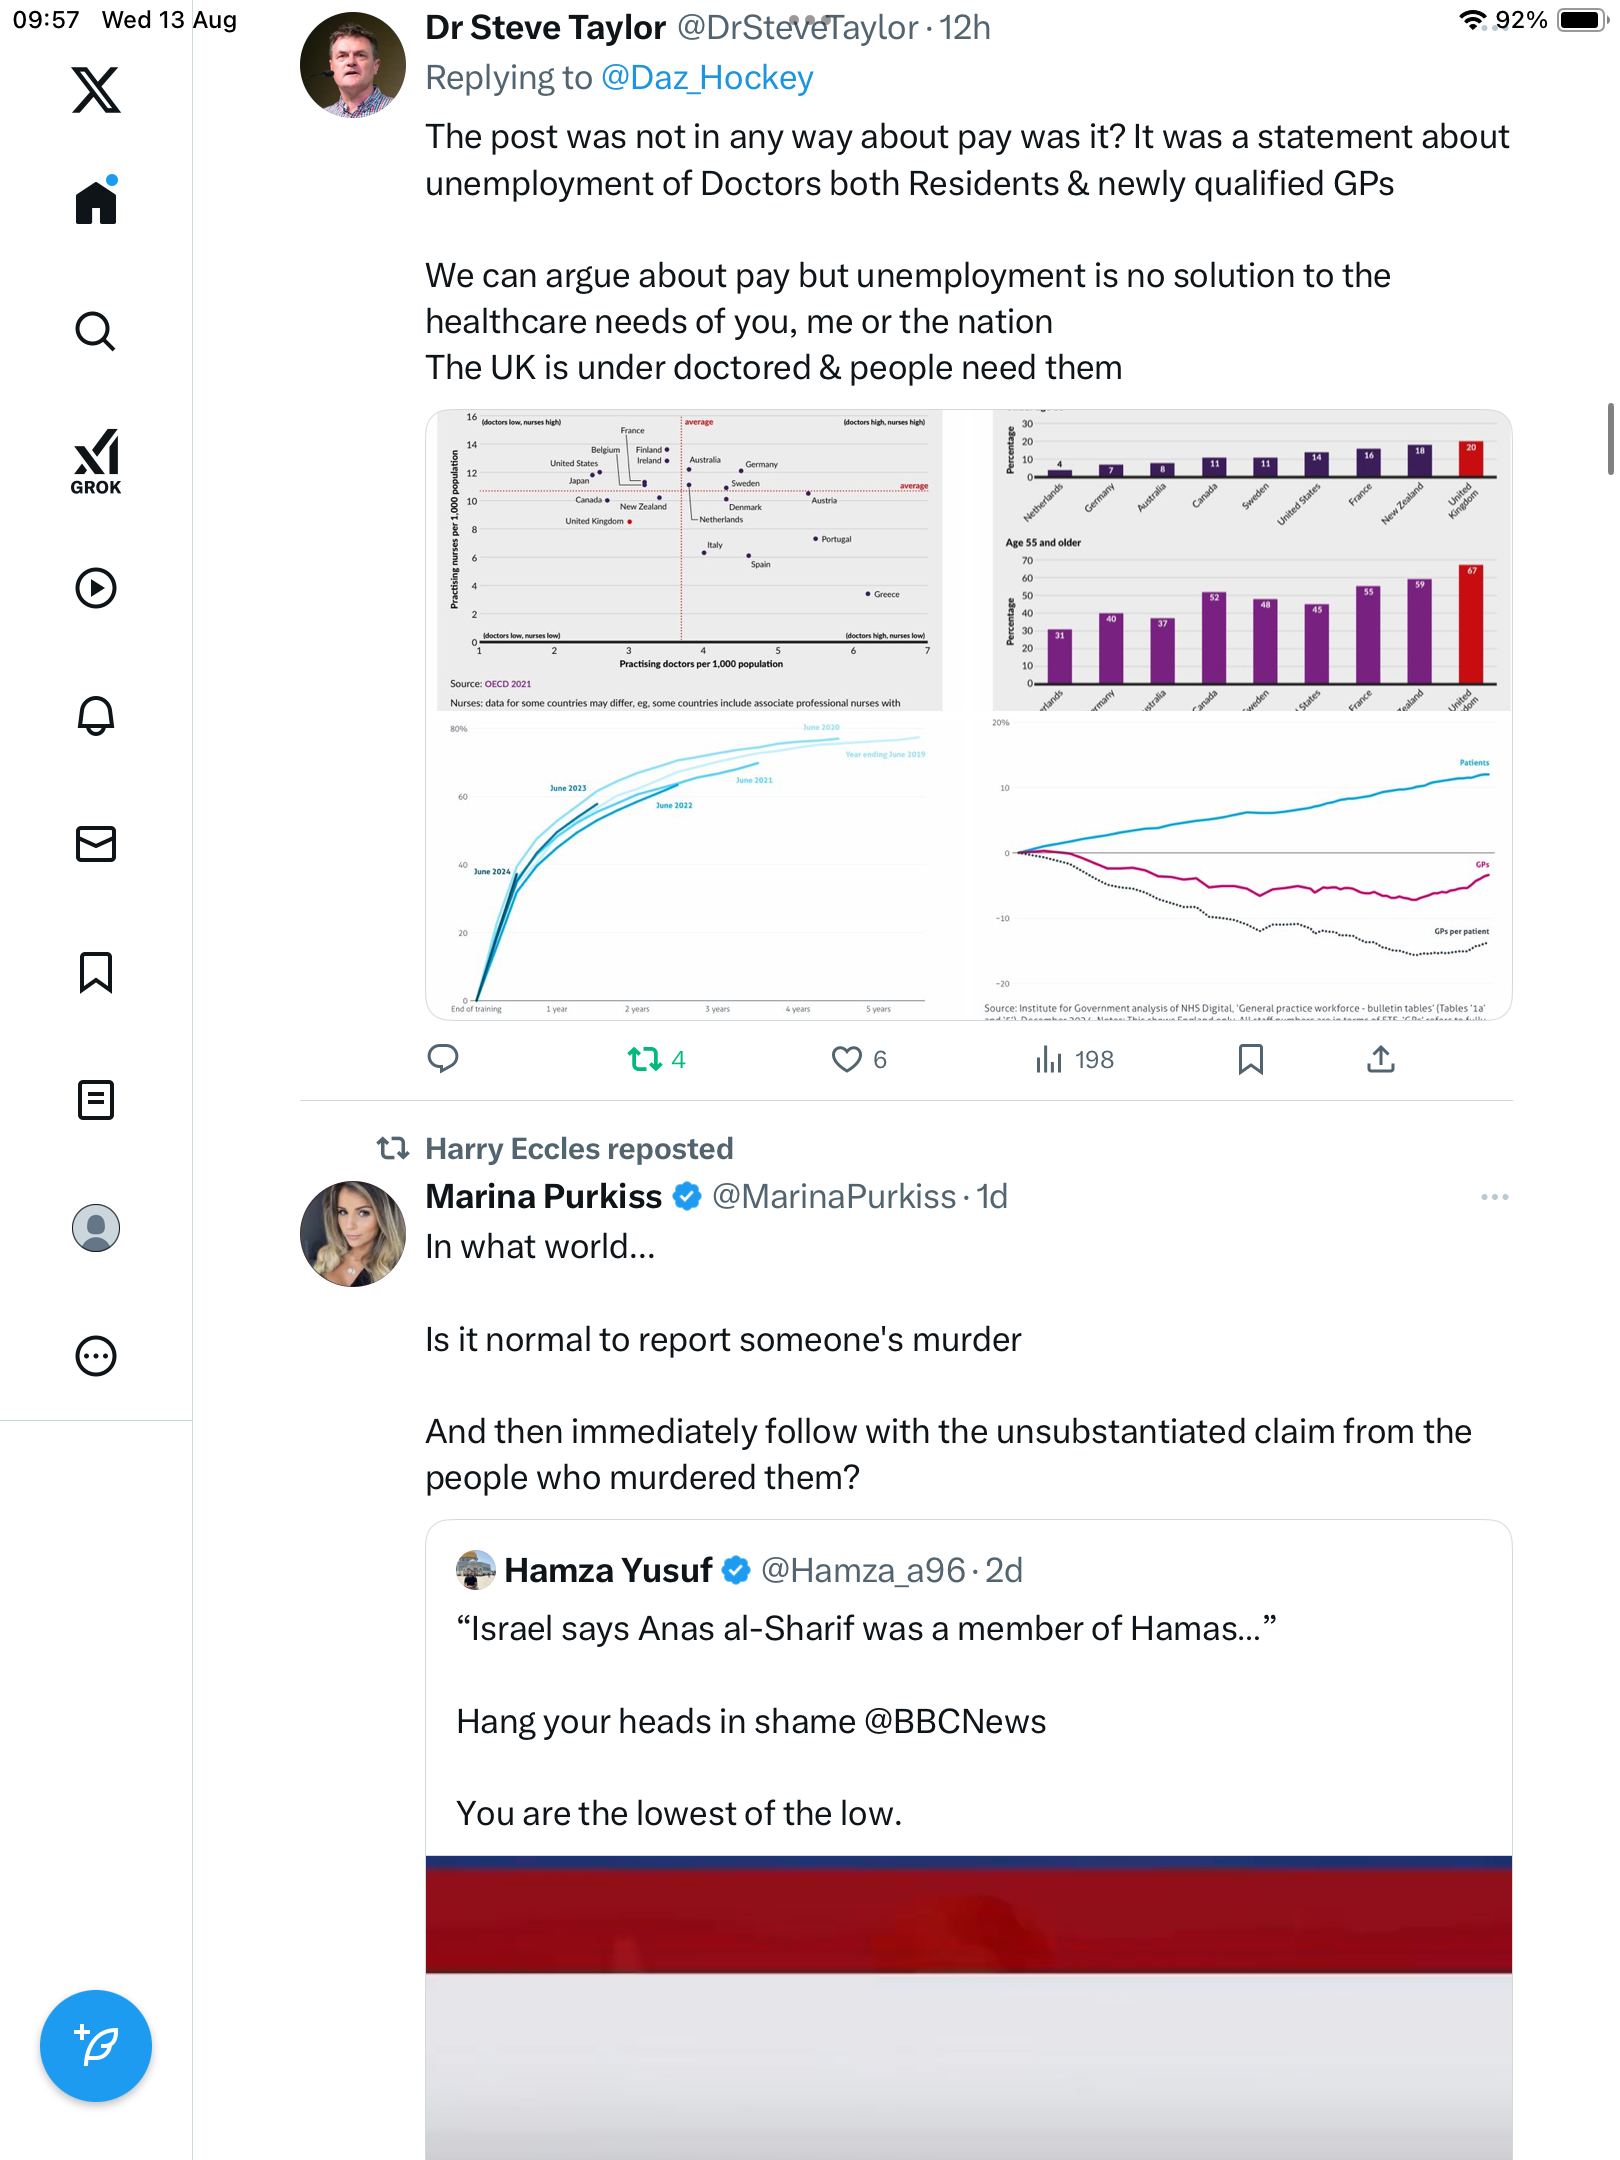This screenshot has height=2160, width=1620.
Task: Open more options on Marina Purkiss post
Action: tap(1494, 1197)
